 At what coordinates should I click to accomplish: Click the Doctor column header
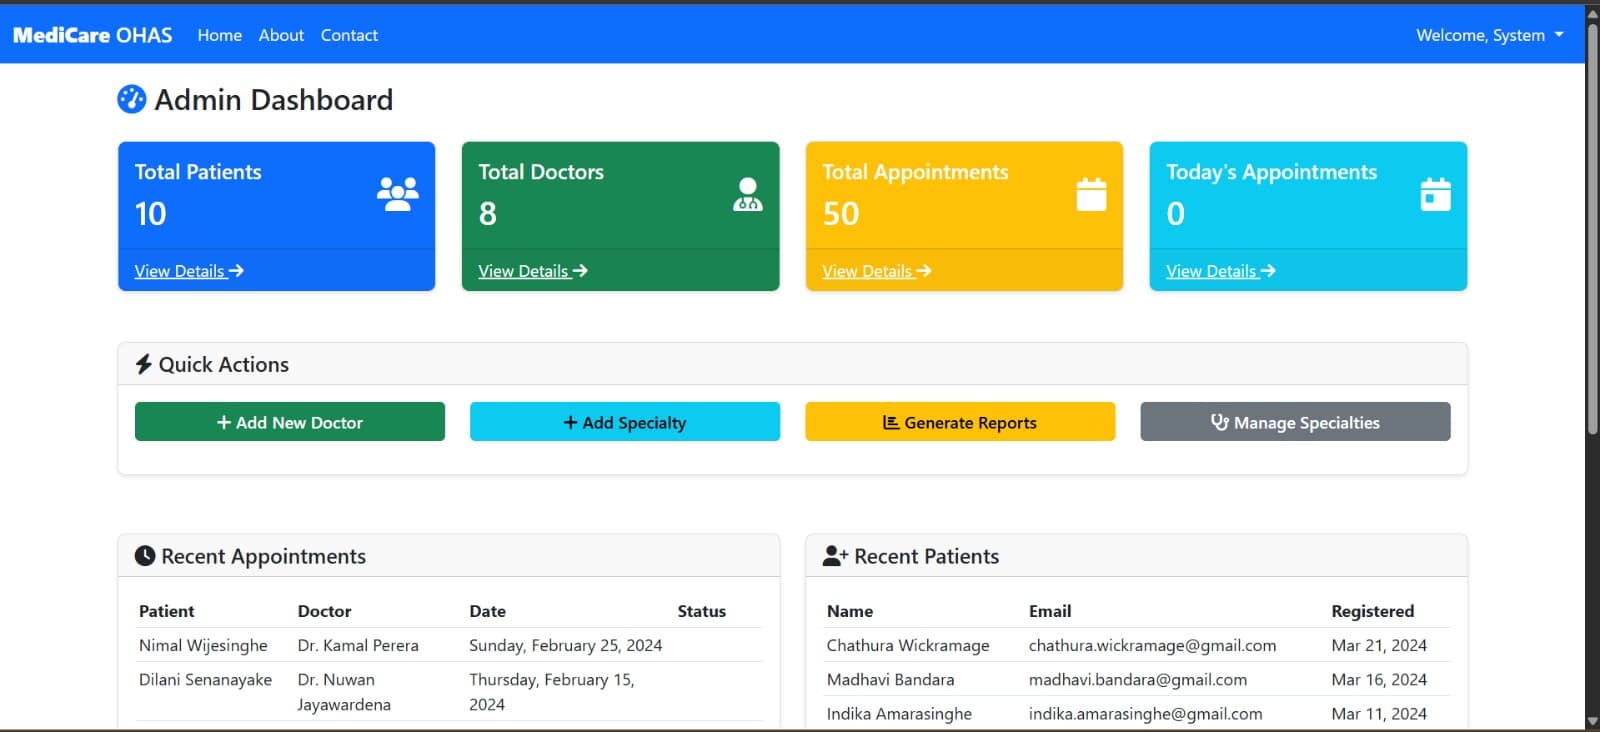(x=324, y=611)
